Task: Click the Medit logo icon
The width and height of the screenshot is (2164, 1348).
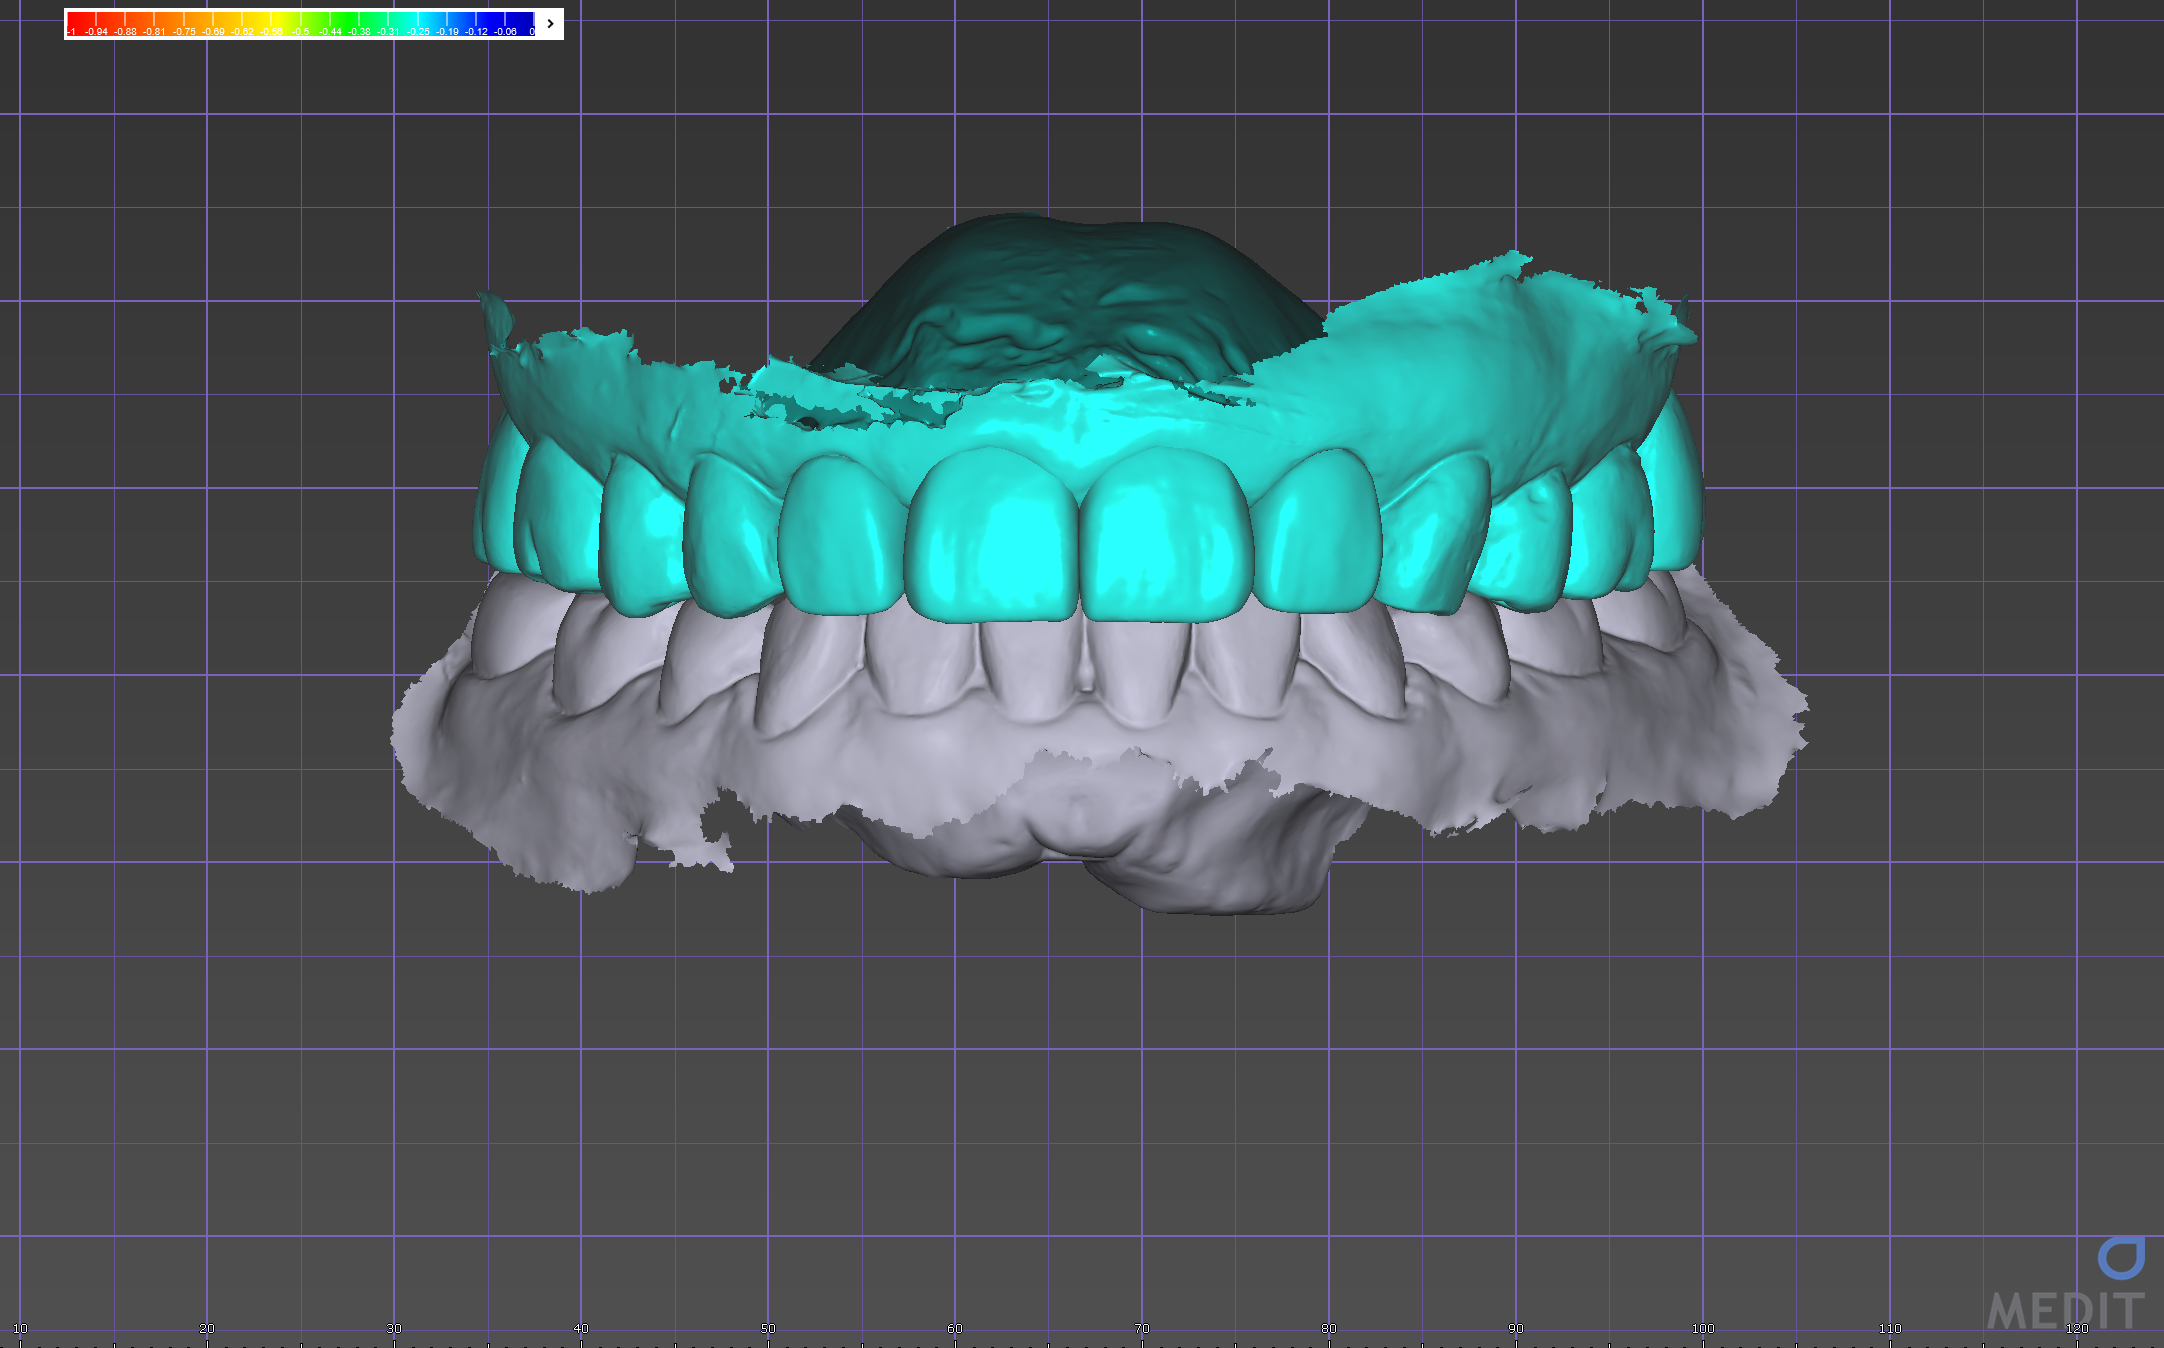Action: pos(2121,1258)
